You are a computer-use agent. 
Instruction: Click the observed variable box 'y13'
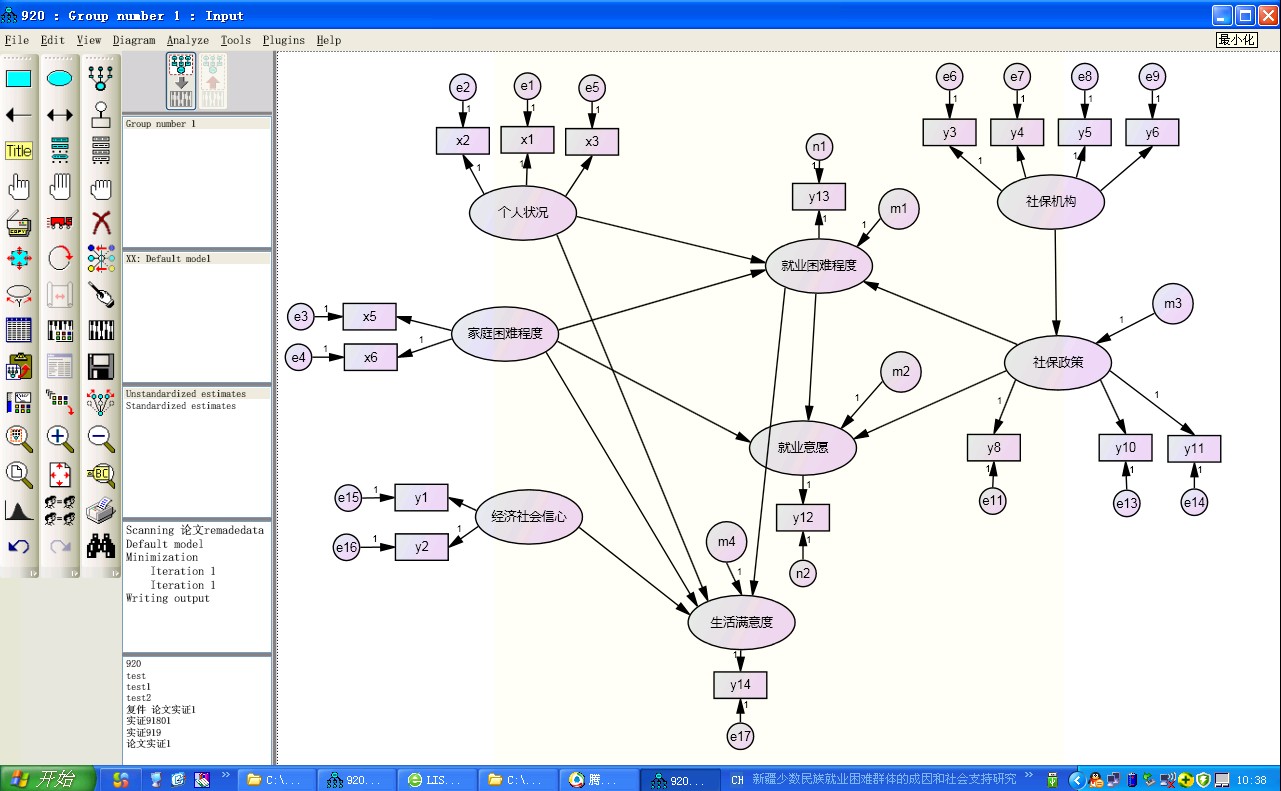coord(819,196)
